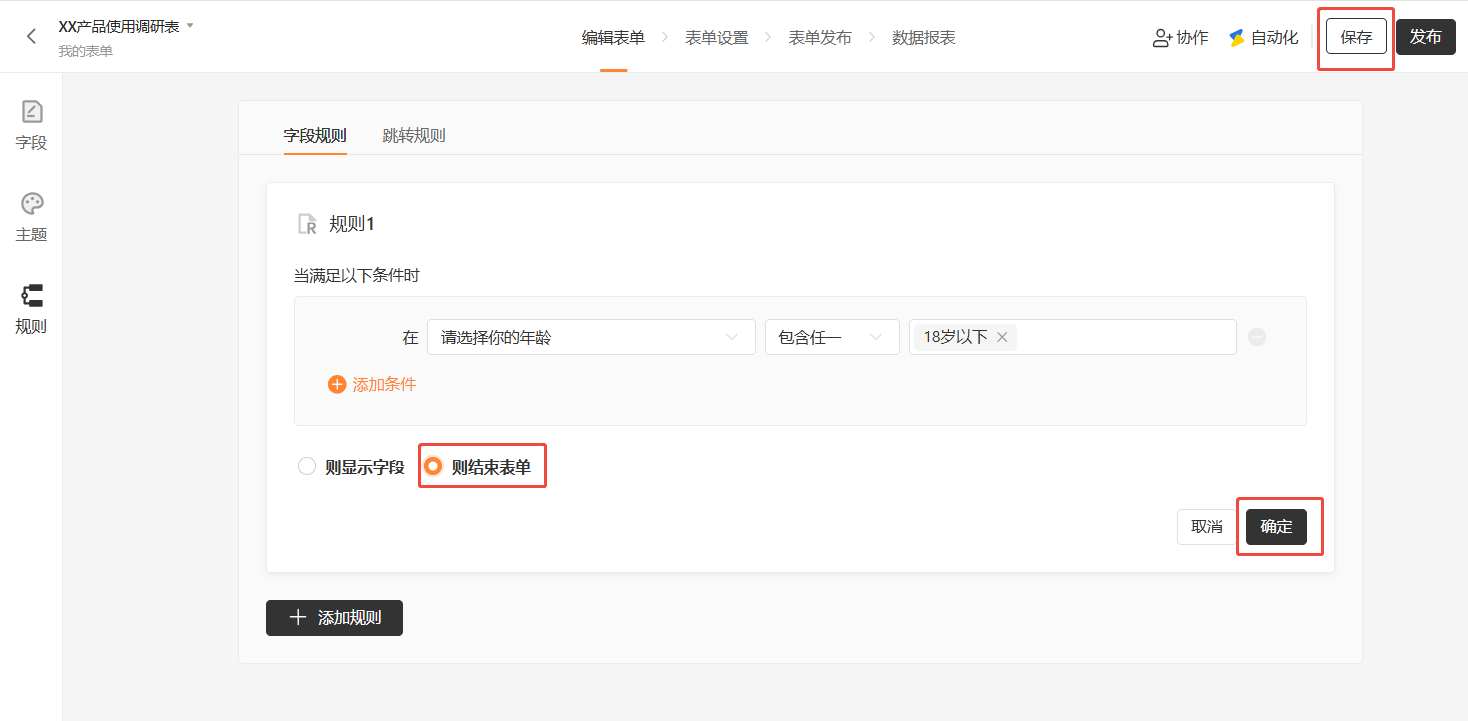Image resolution: width=1468 pixels, height=721 pixels.
Task: Open the 请选择你的年龄 field dropdown
Action: pos(591,337)
